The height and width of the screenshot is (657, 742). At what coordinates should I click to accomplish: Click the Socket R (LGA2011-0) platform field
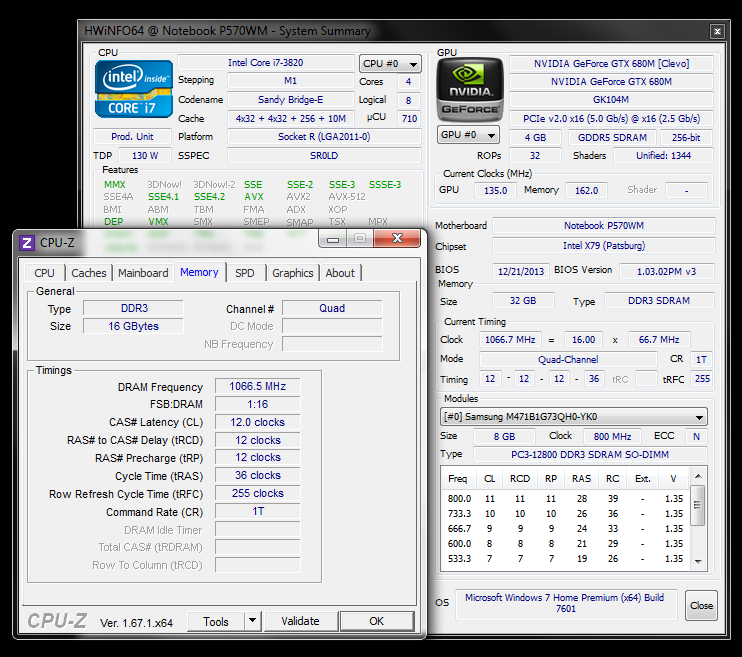[324, 137]
